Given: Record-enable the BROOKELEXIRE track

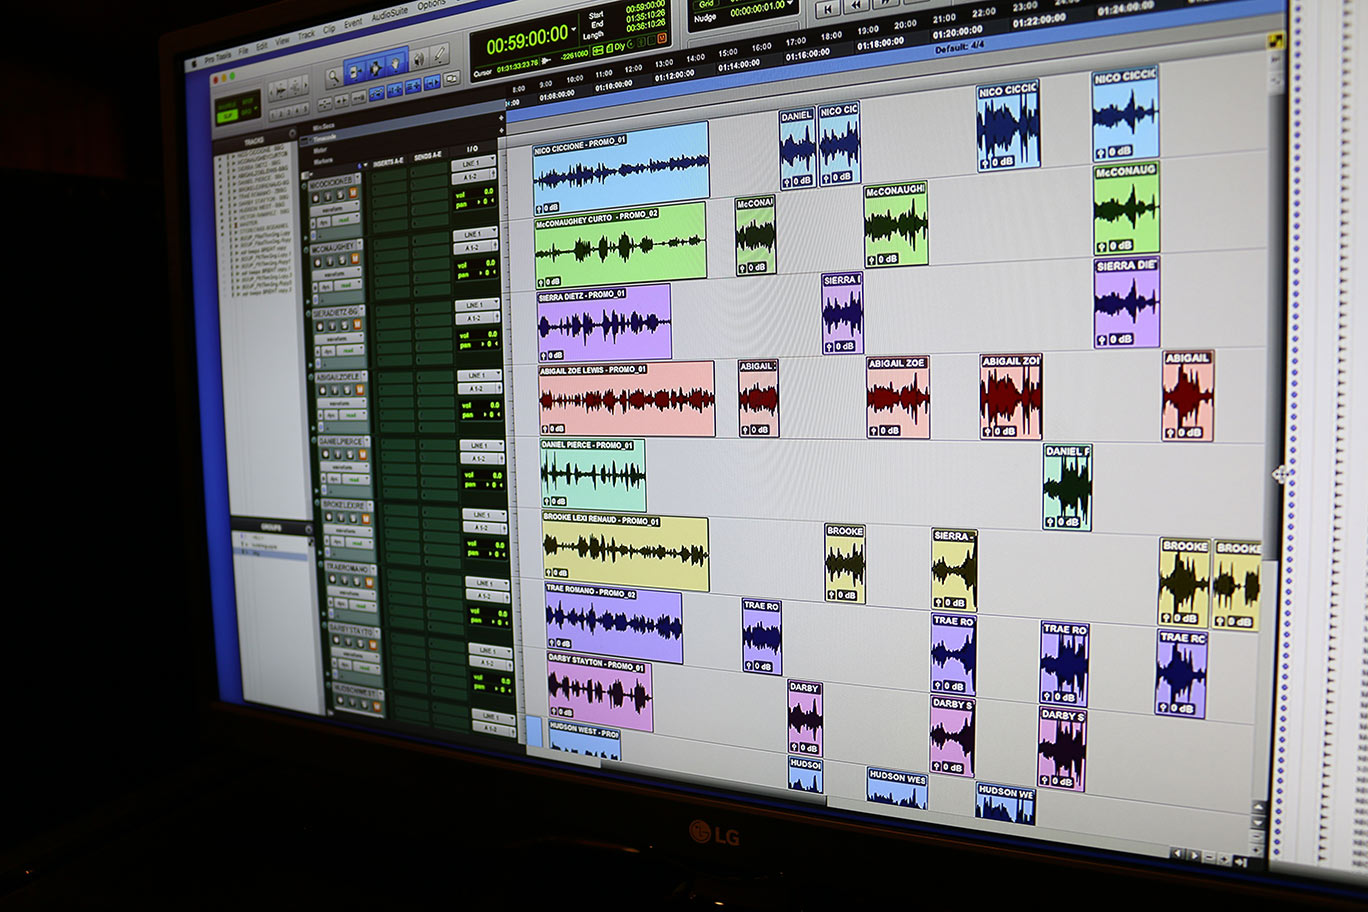Looking at the screenshot, I should pos(329,517).
